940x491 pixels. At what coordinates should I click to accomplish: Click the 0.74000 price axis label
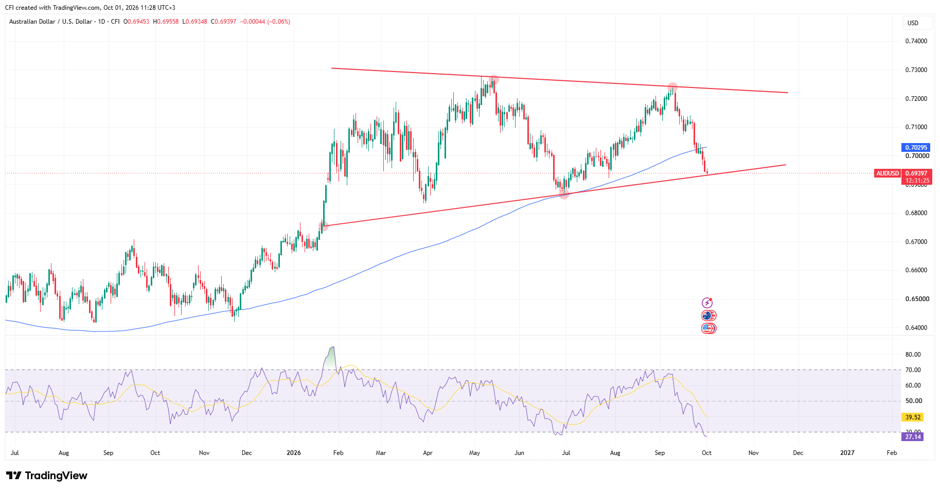[915, 41]
